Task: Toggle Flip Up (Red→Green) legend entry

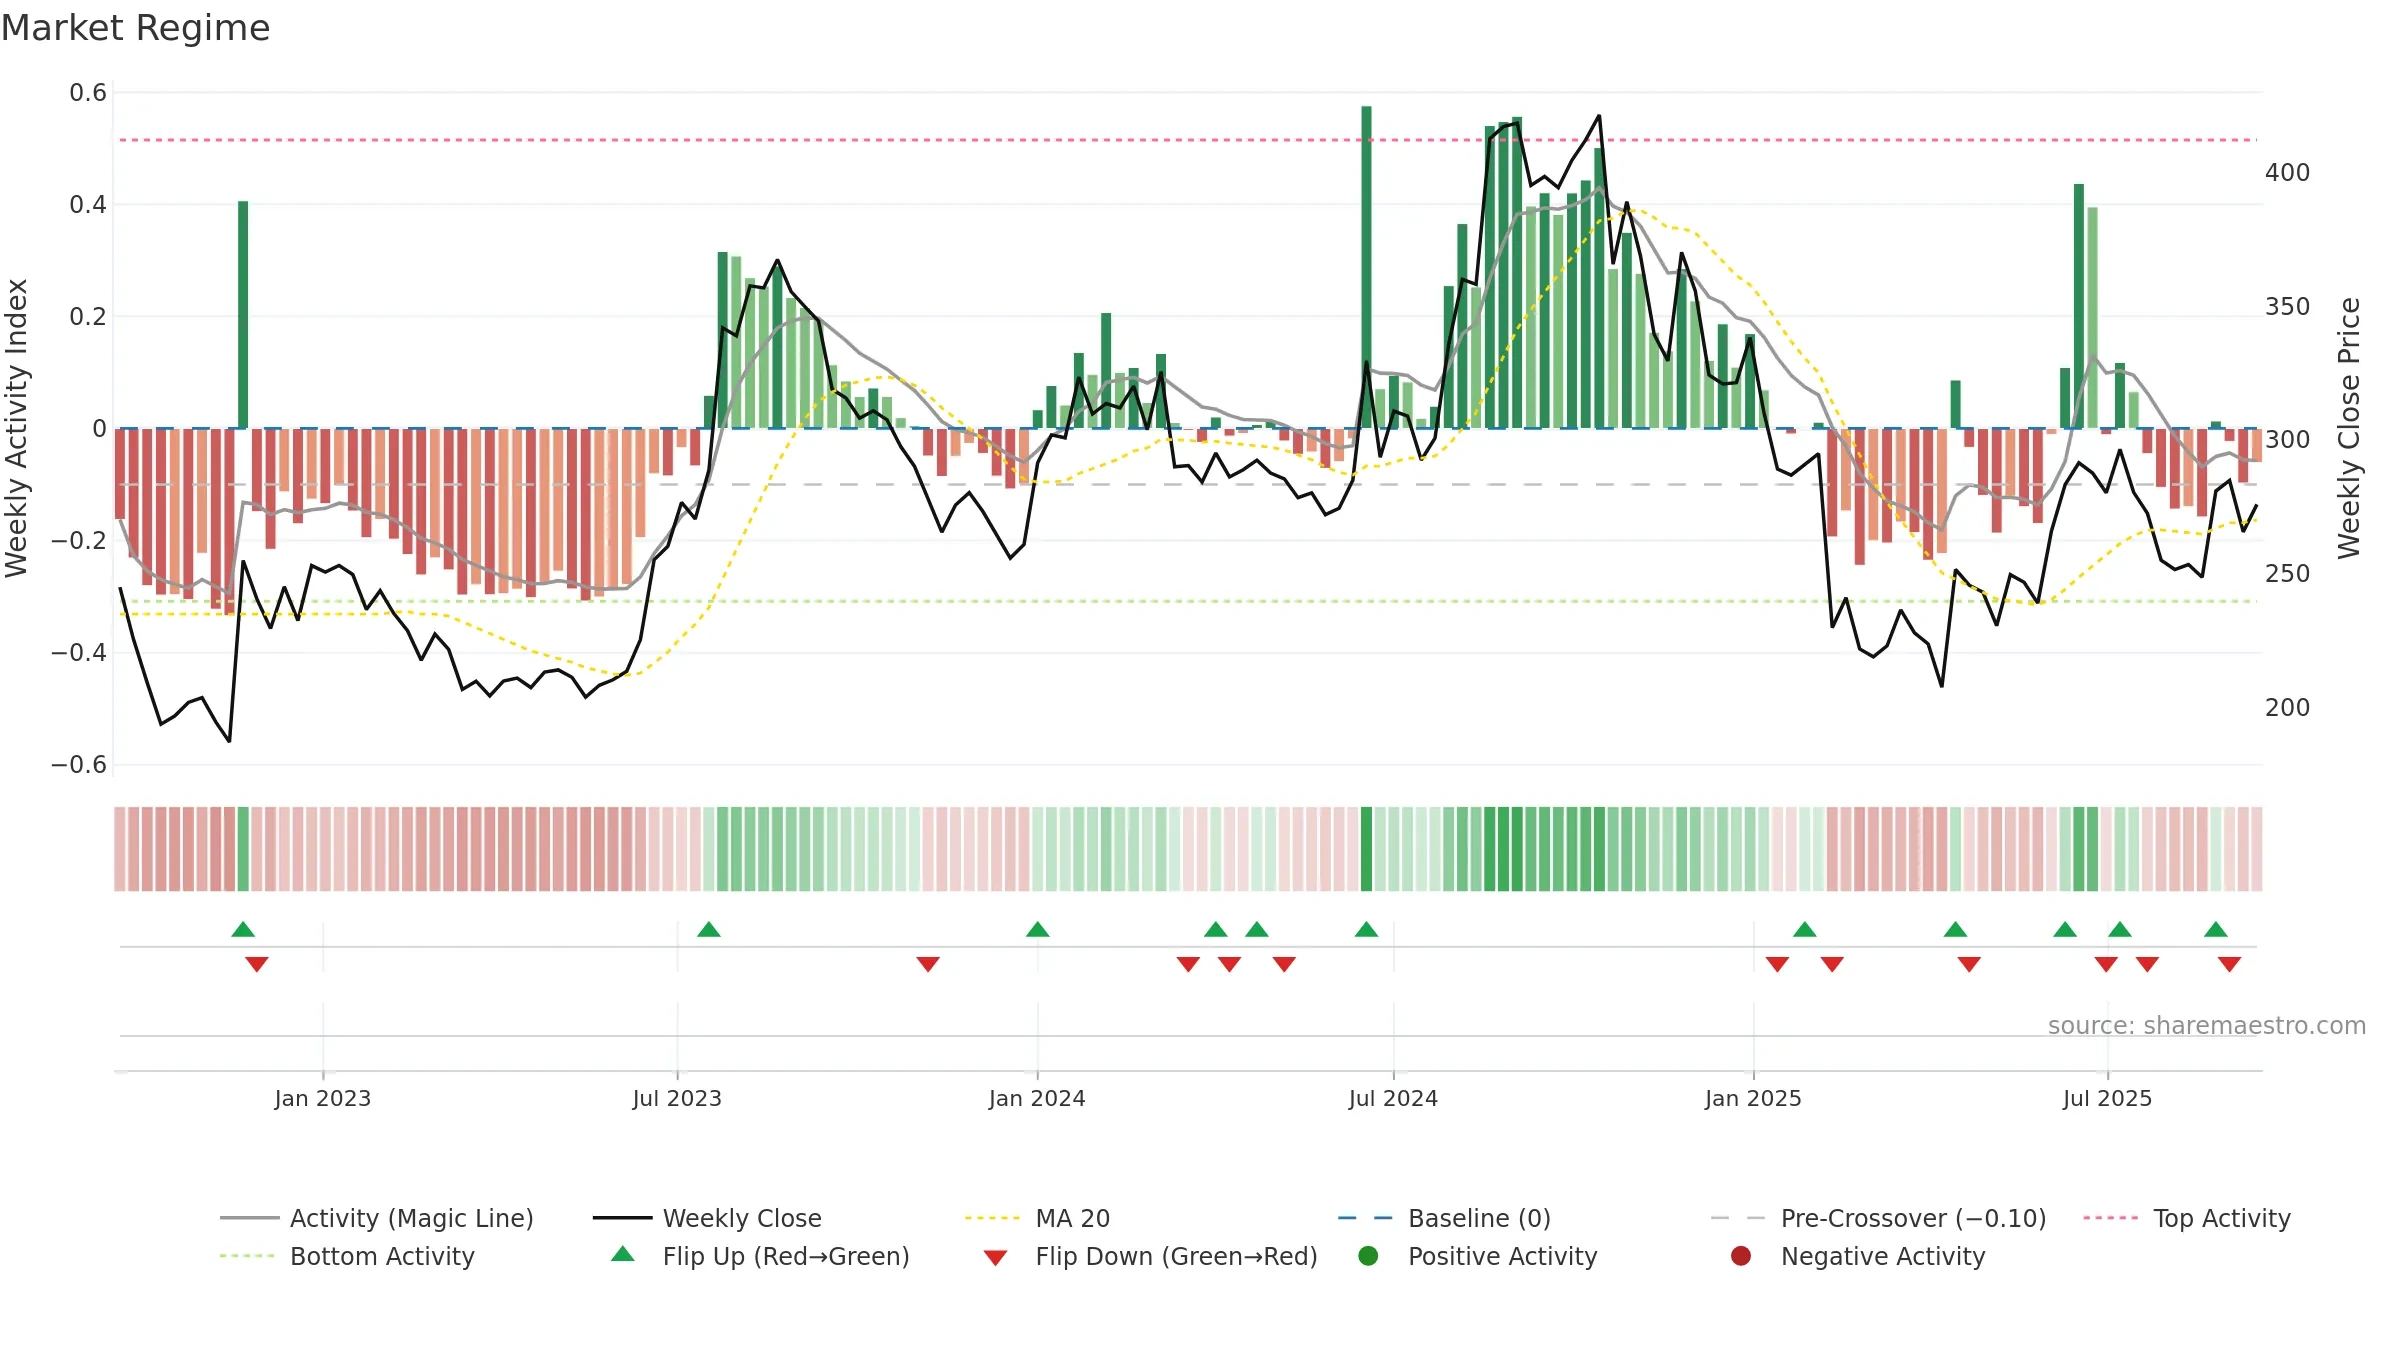Action: click(760, 1256)
